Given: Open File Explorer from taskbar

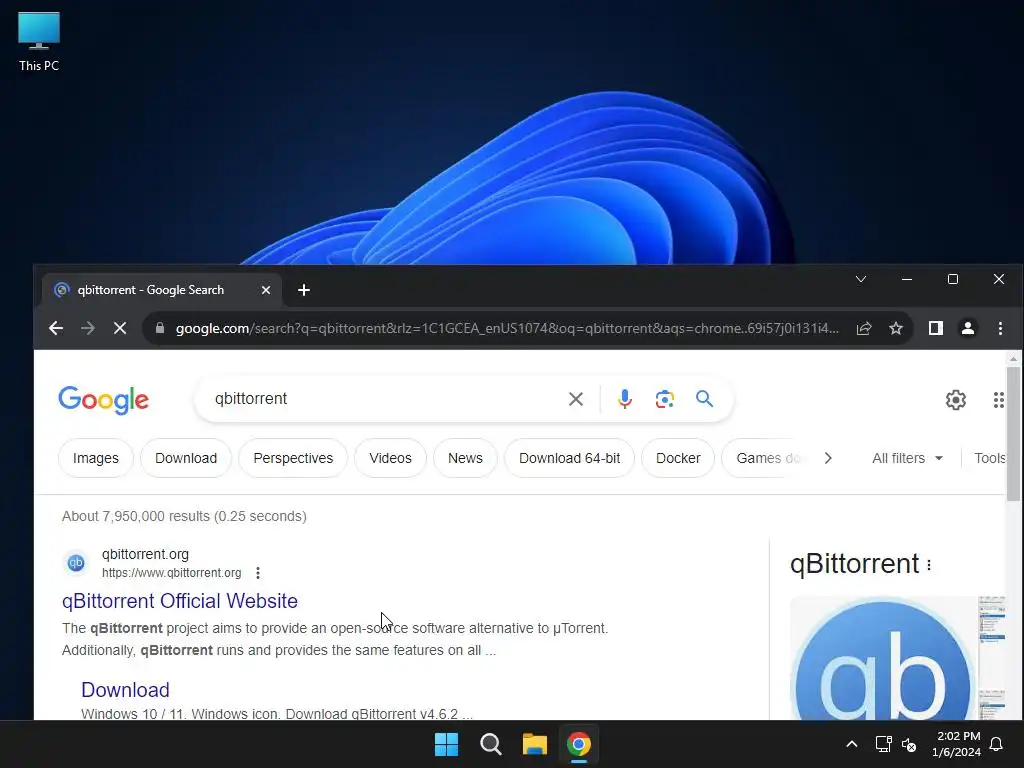Looking at the screenshot, I should tap(534, 744).
